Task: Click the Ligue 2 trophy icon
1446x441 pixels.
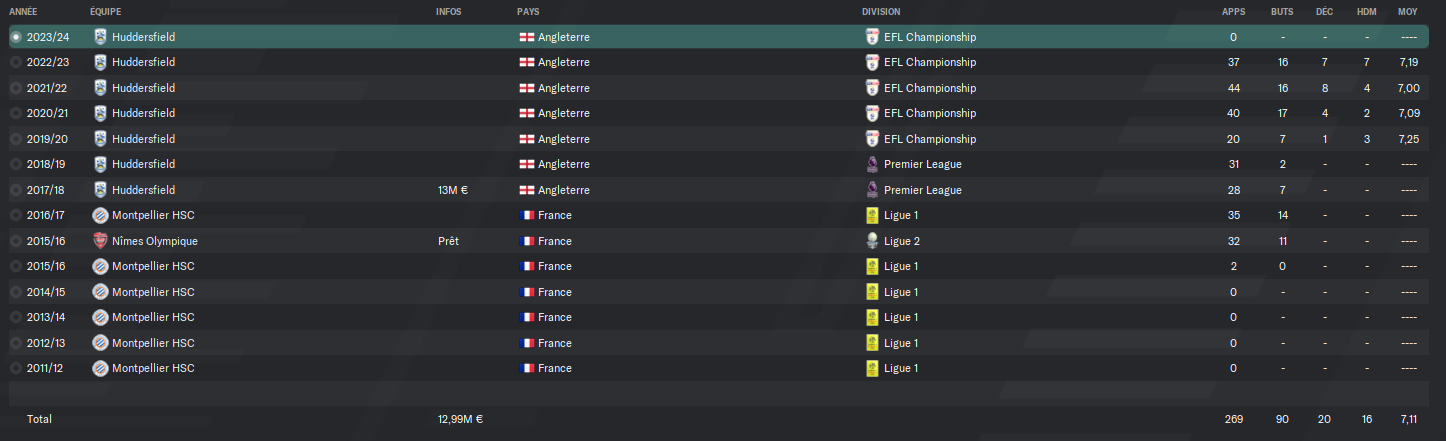Action: (872, 241)
